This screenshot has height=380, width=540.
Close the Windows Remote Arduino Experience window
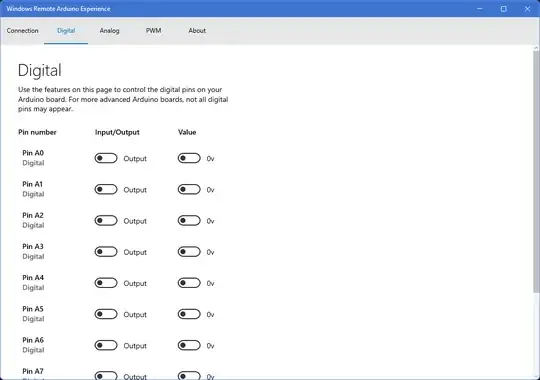(x=527, y=9)
